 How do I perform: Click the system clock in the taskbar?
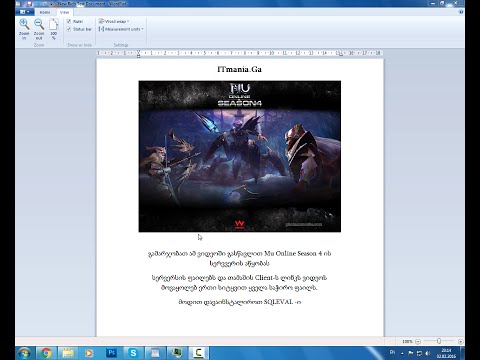tap(446, 353)
